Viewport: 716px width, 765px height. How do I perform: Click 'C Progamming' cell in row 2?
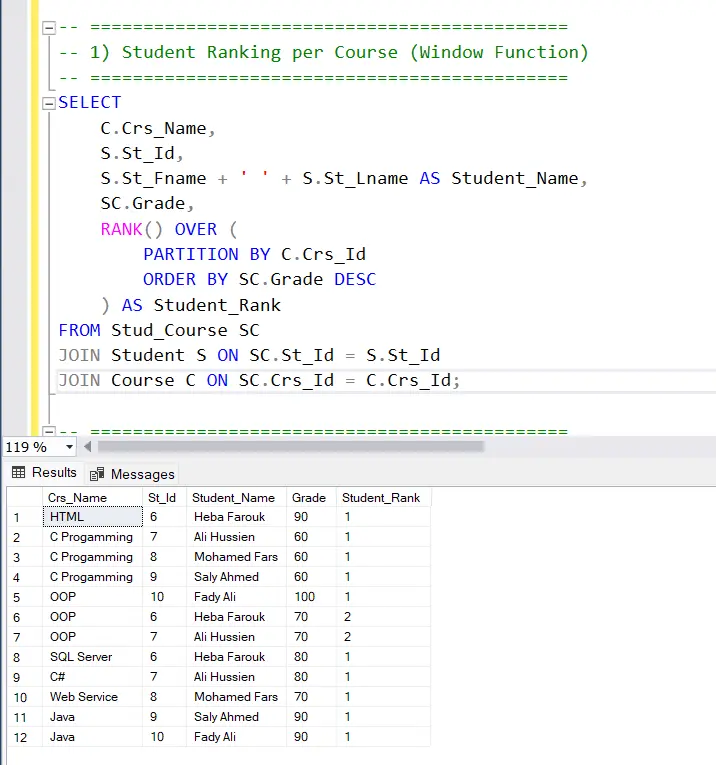tap(93, 537)
